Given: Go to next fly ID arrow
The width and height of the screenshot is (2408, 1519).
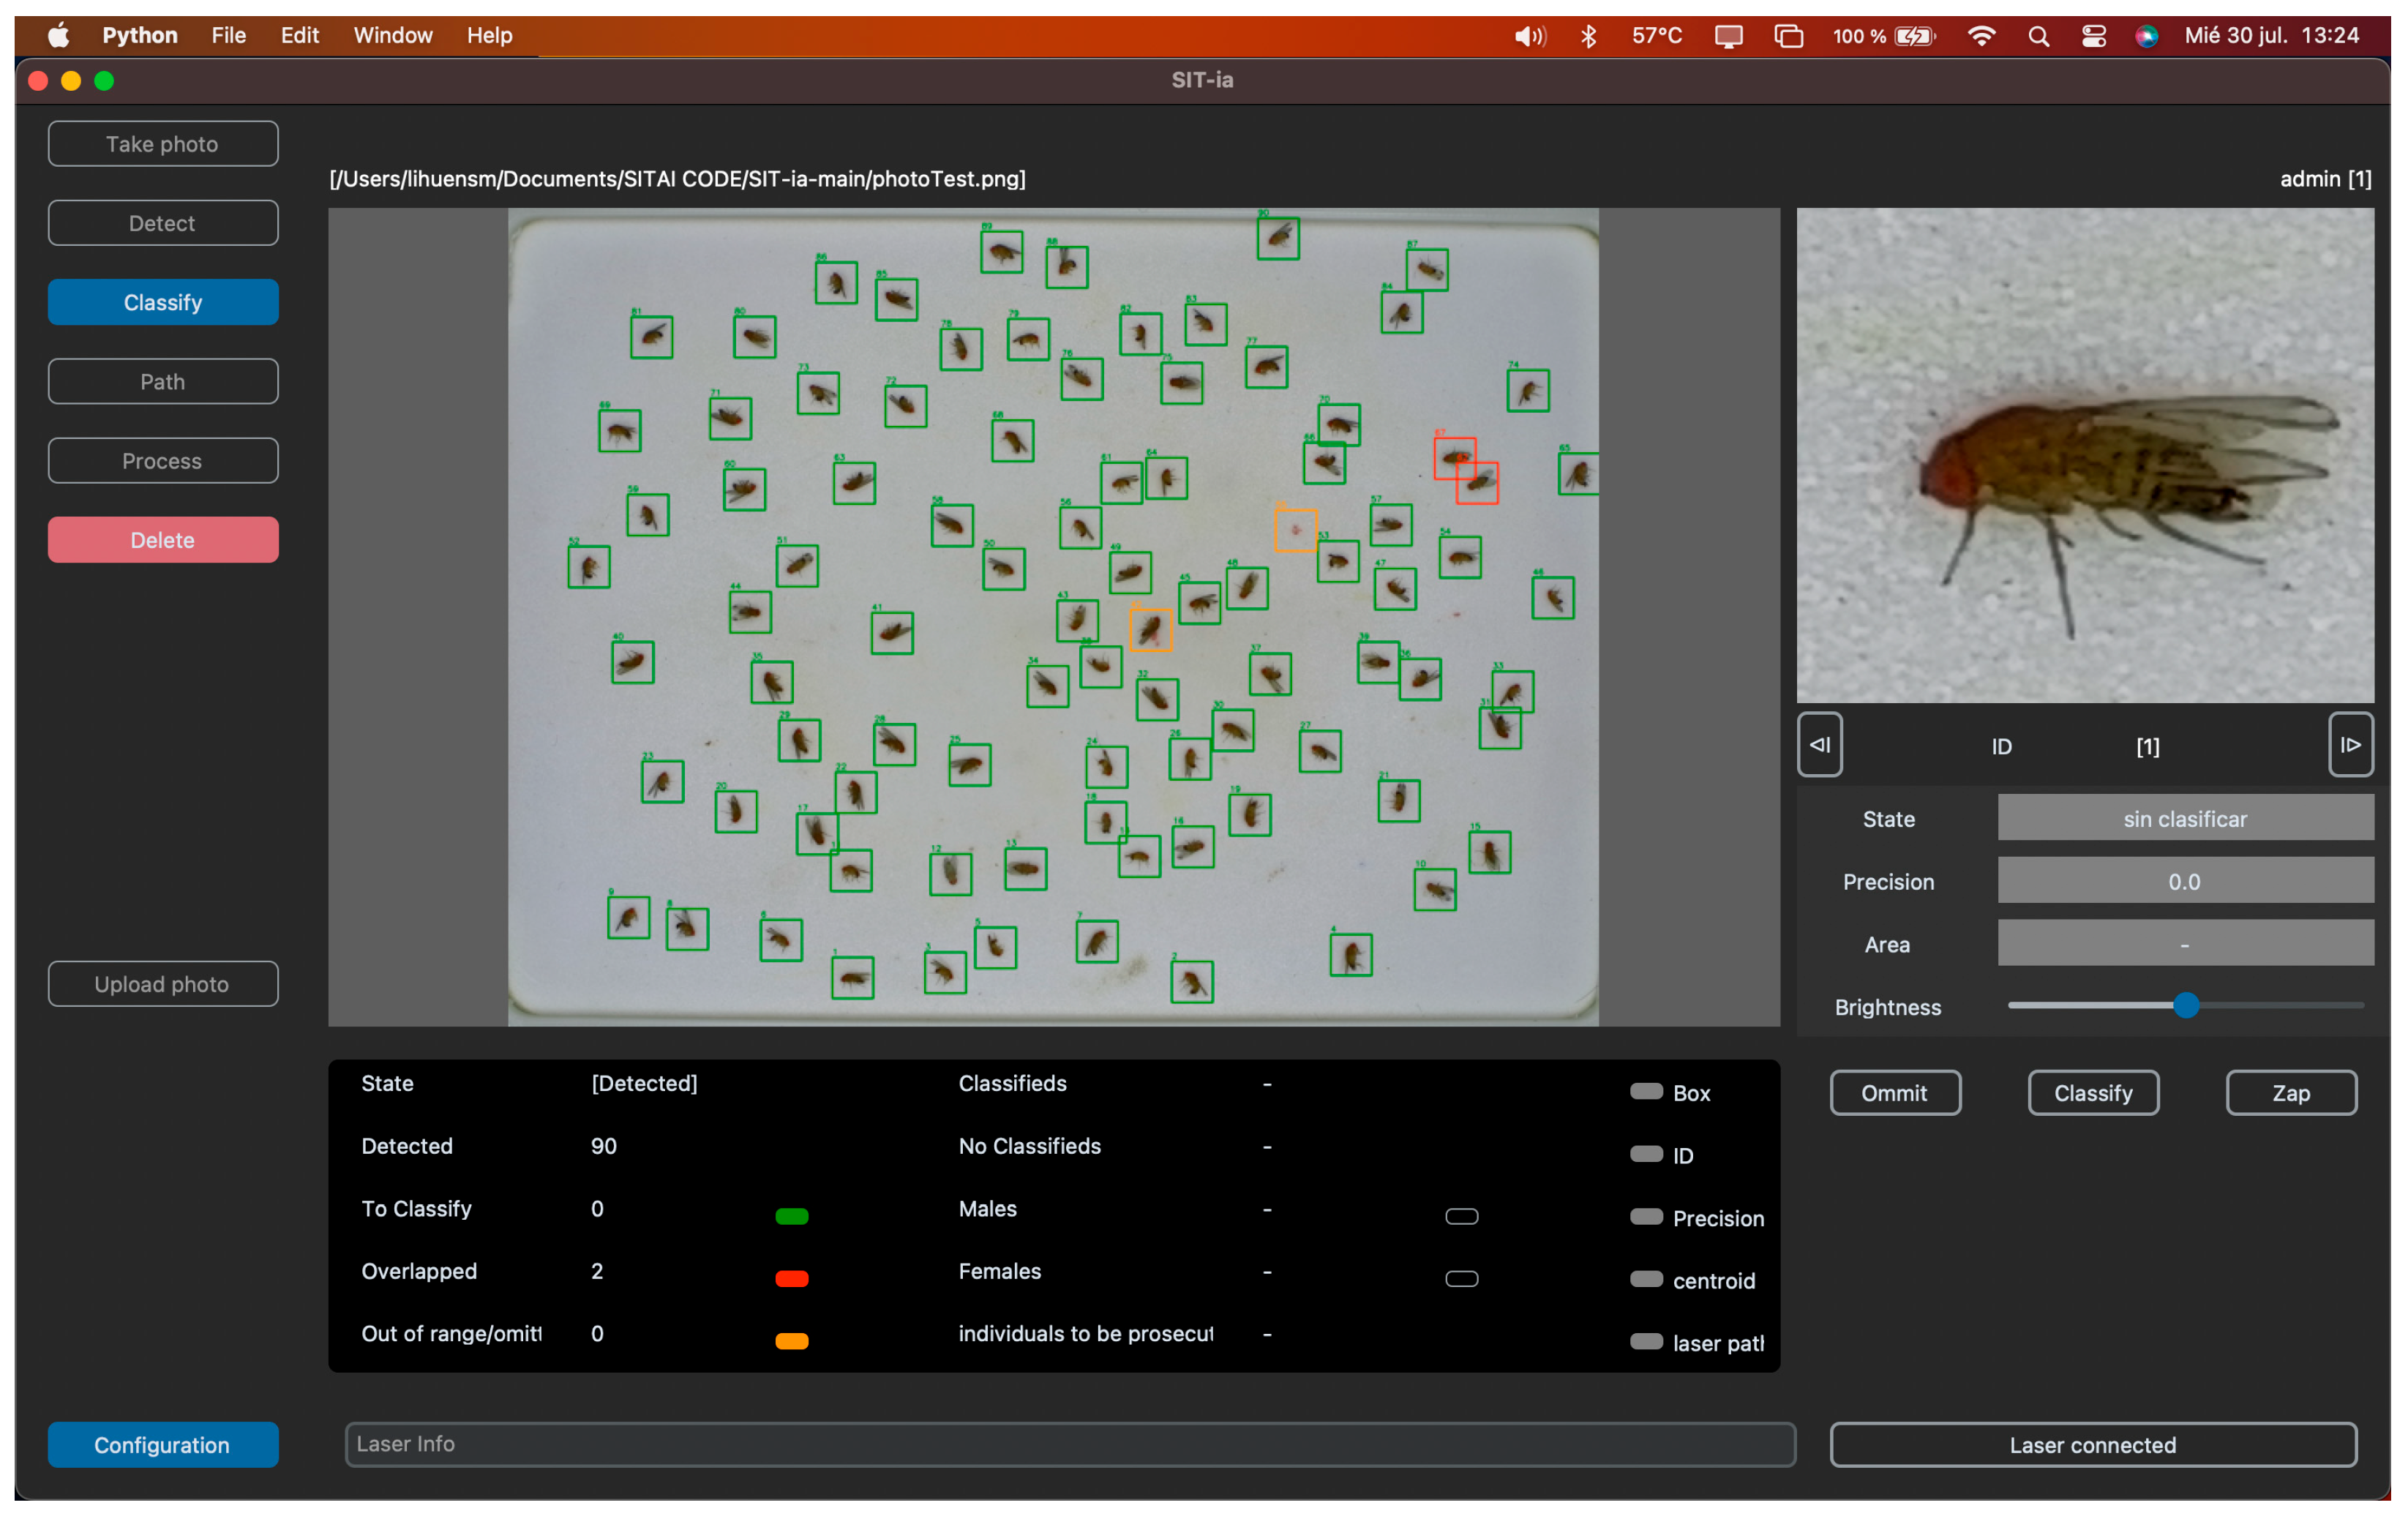Looking at the screenshot, I should [2350, 745].
